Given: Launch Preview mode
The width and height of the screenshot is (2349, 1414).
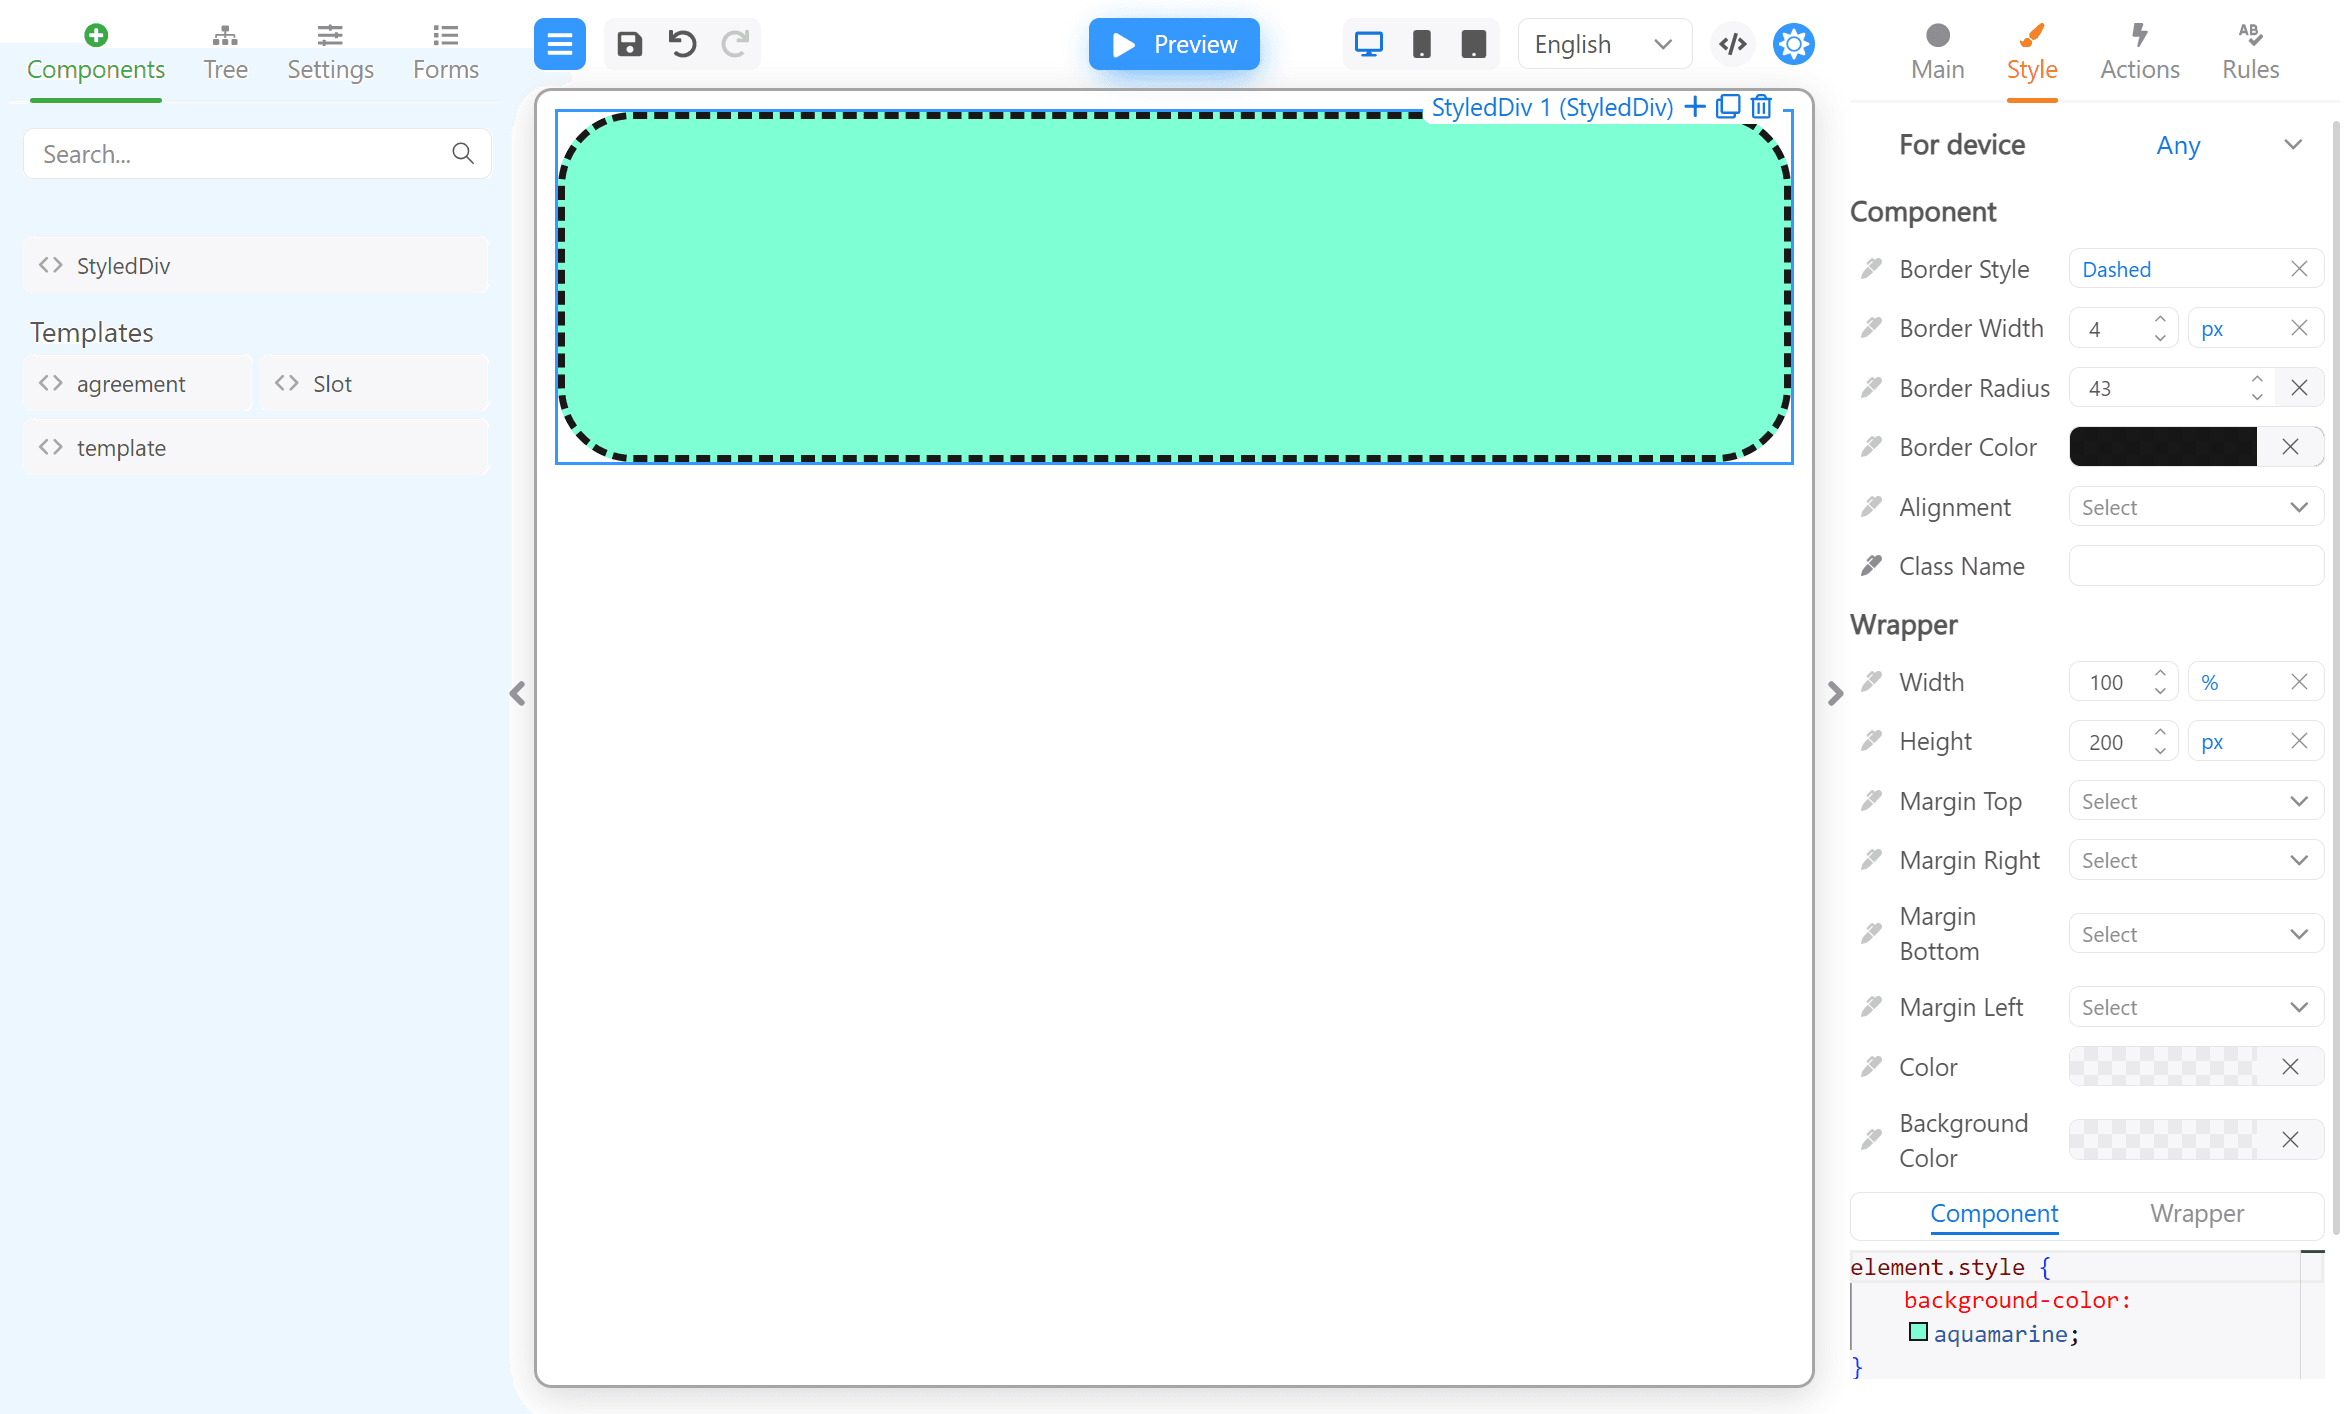Looking at the screenshot, I should click(x=1174, y=44).
